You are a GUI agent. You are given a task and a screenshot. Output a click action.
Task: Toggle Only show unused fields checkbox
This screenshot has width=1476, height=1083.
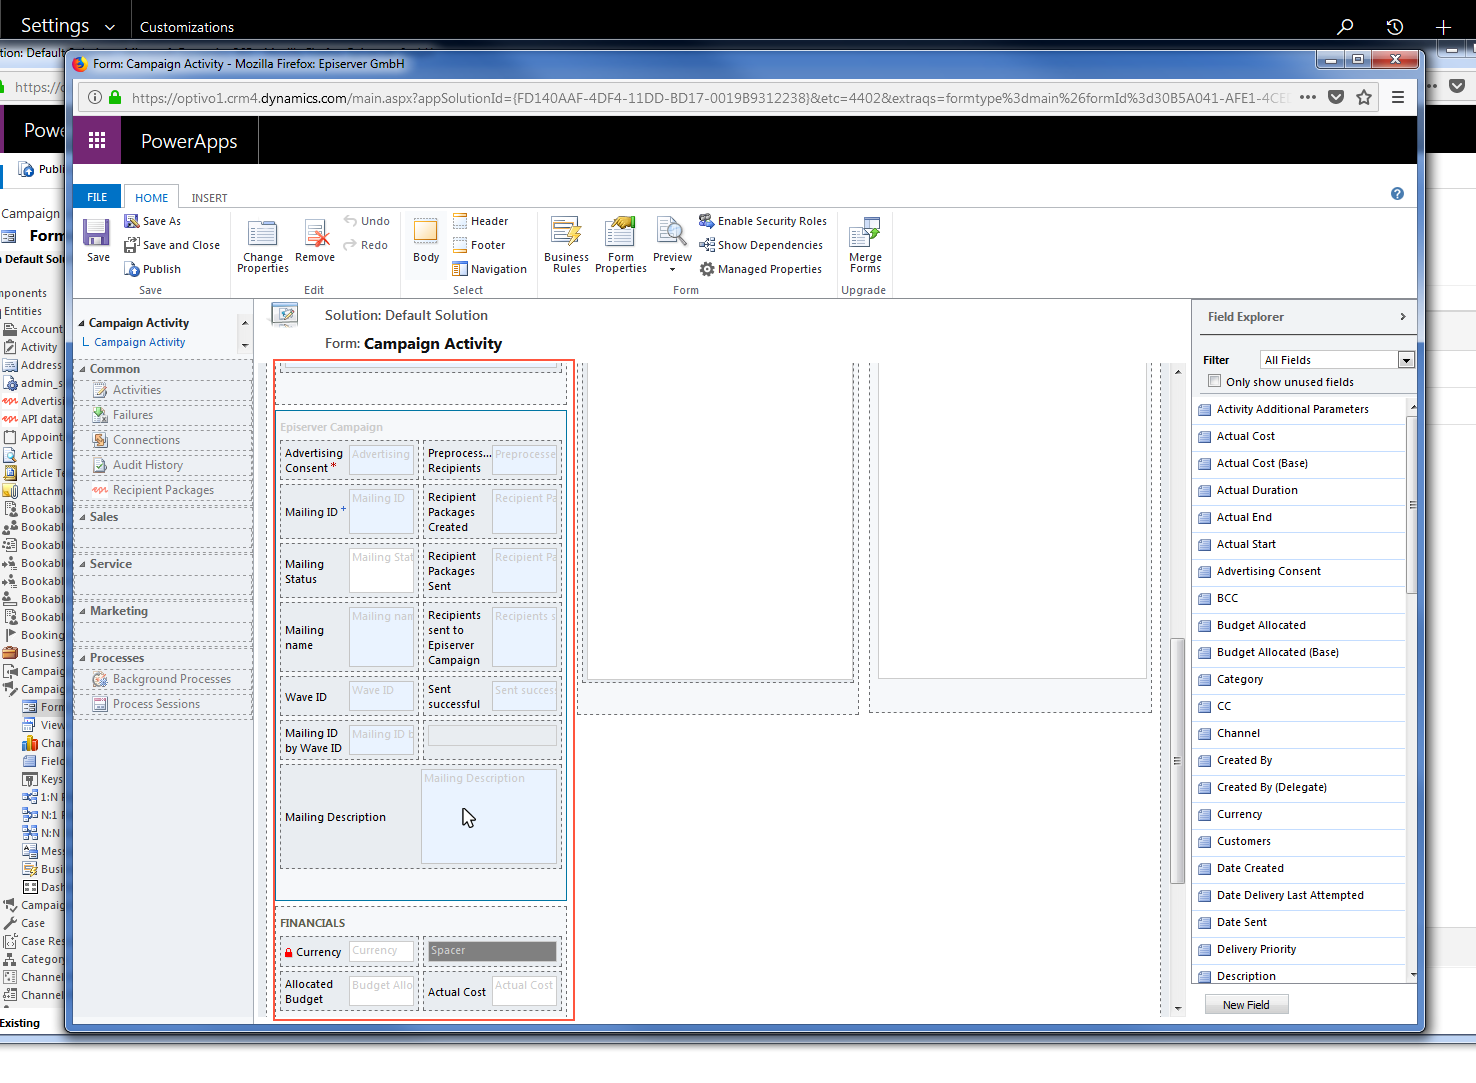tap(1214, 381)
